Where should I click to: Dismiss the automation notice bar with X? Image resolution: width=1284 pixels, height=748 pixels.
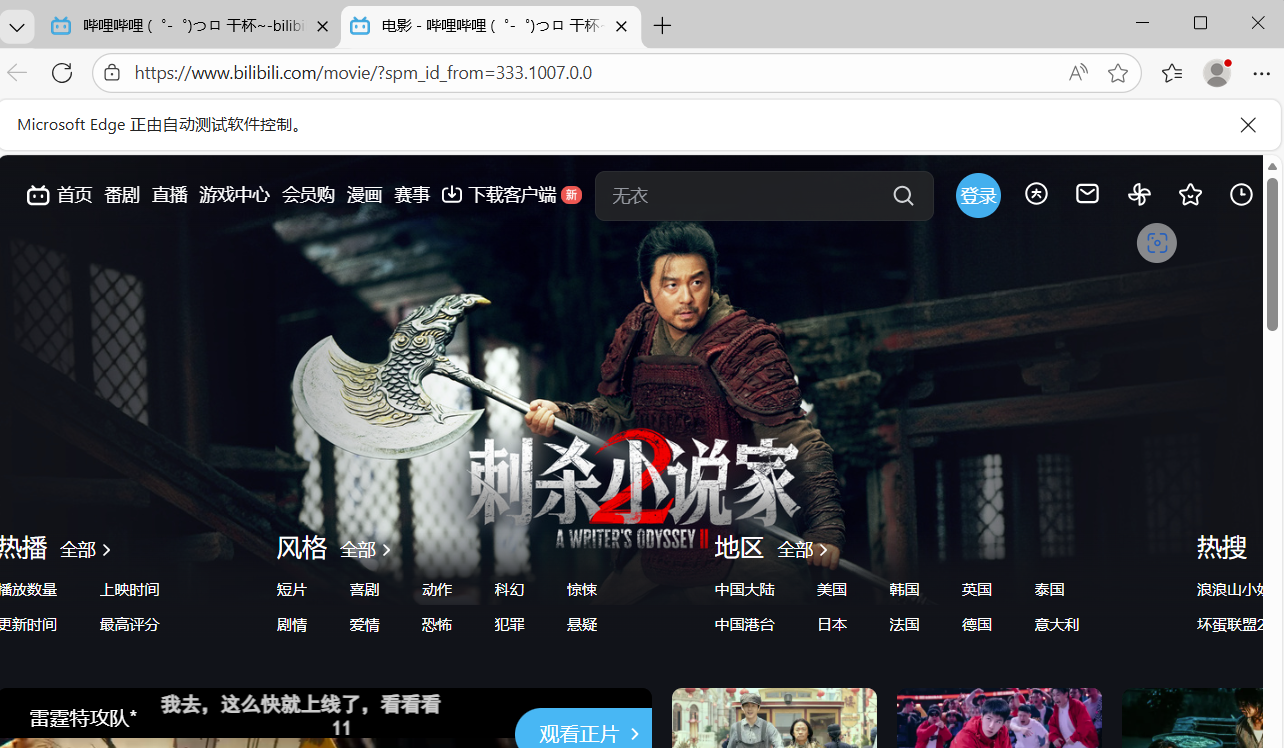click(x=1248, y=125)
